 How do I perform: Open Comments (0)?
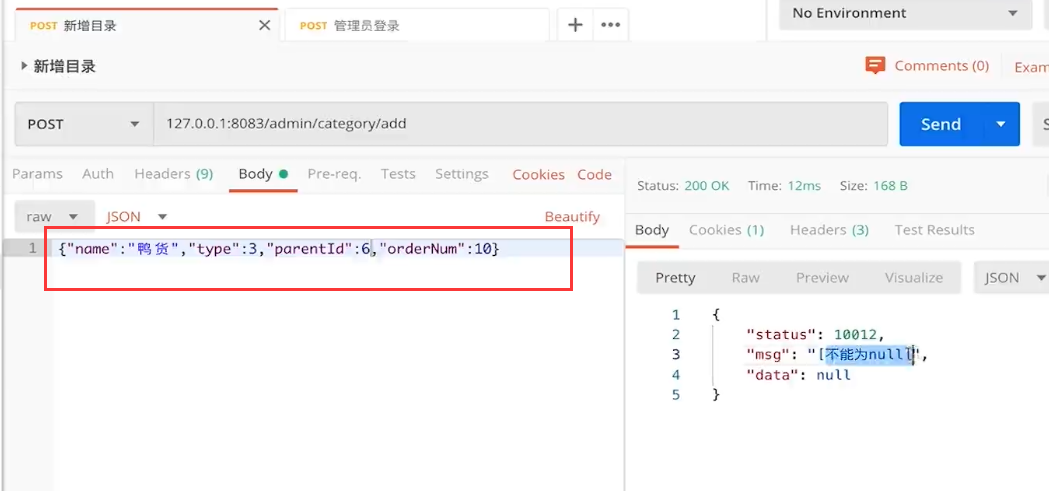coord(941,66)
